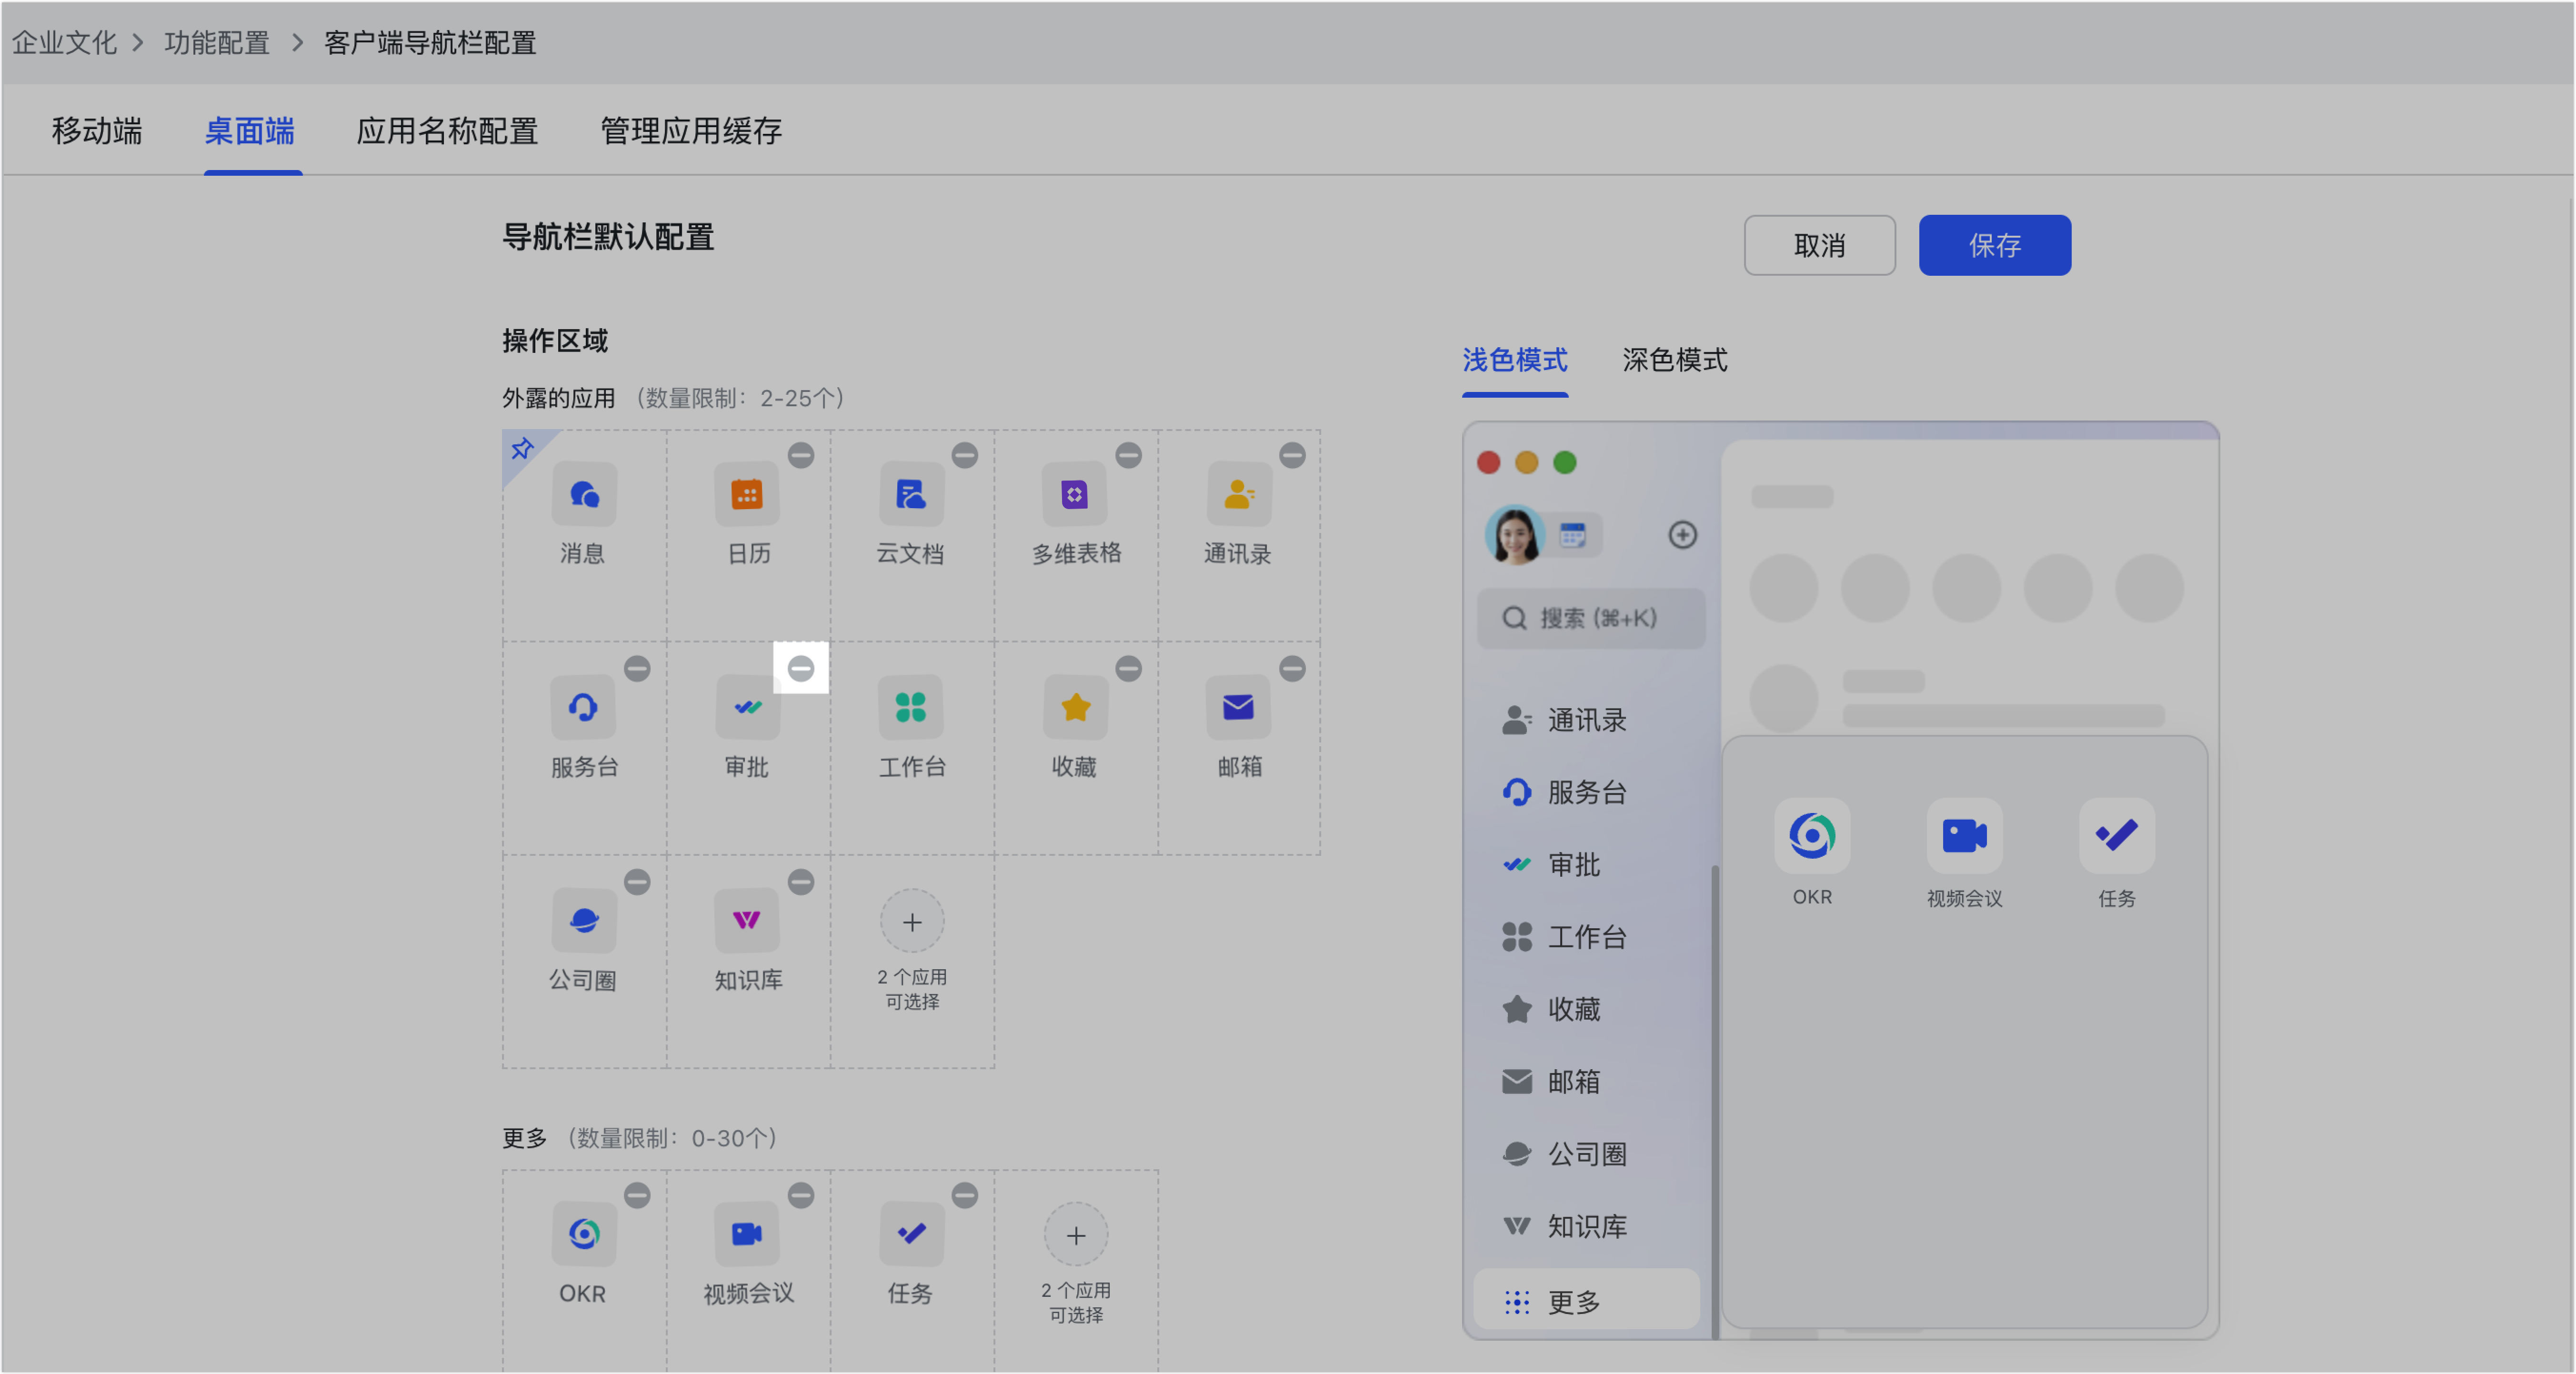
Task: Switch to the 移动端 tab
Action: pyautogui.click(x=97, y=131)
